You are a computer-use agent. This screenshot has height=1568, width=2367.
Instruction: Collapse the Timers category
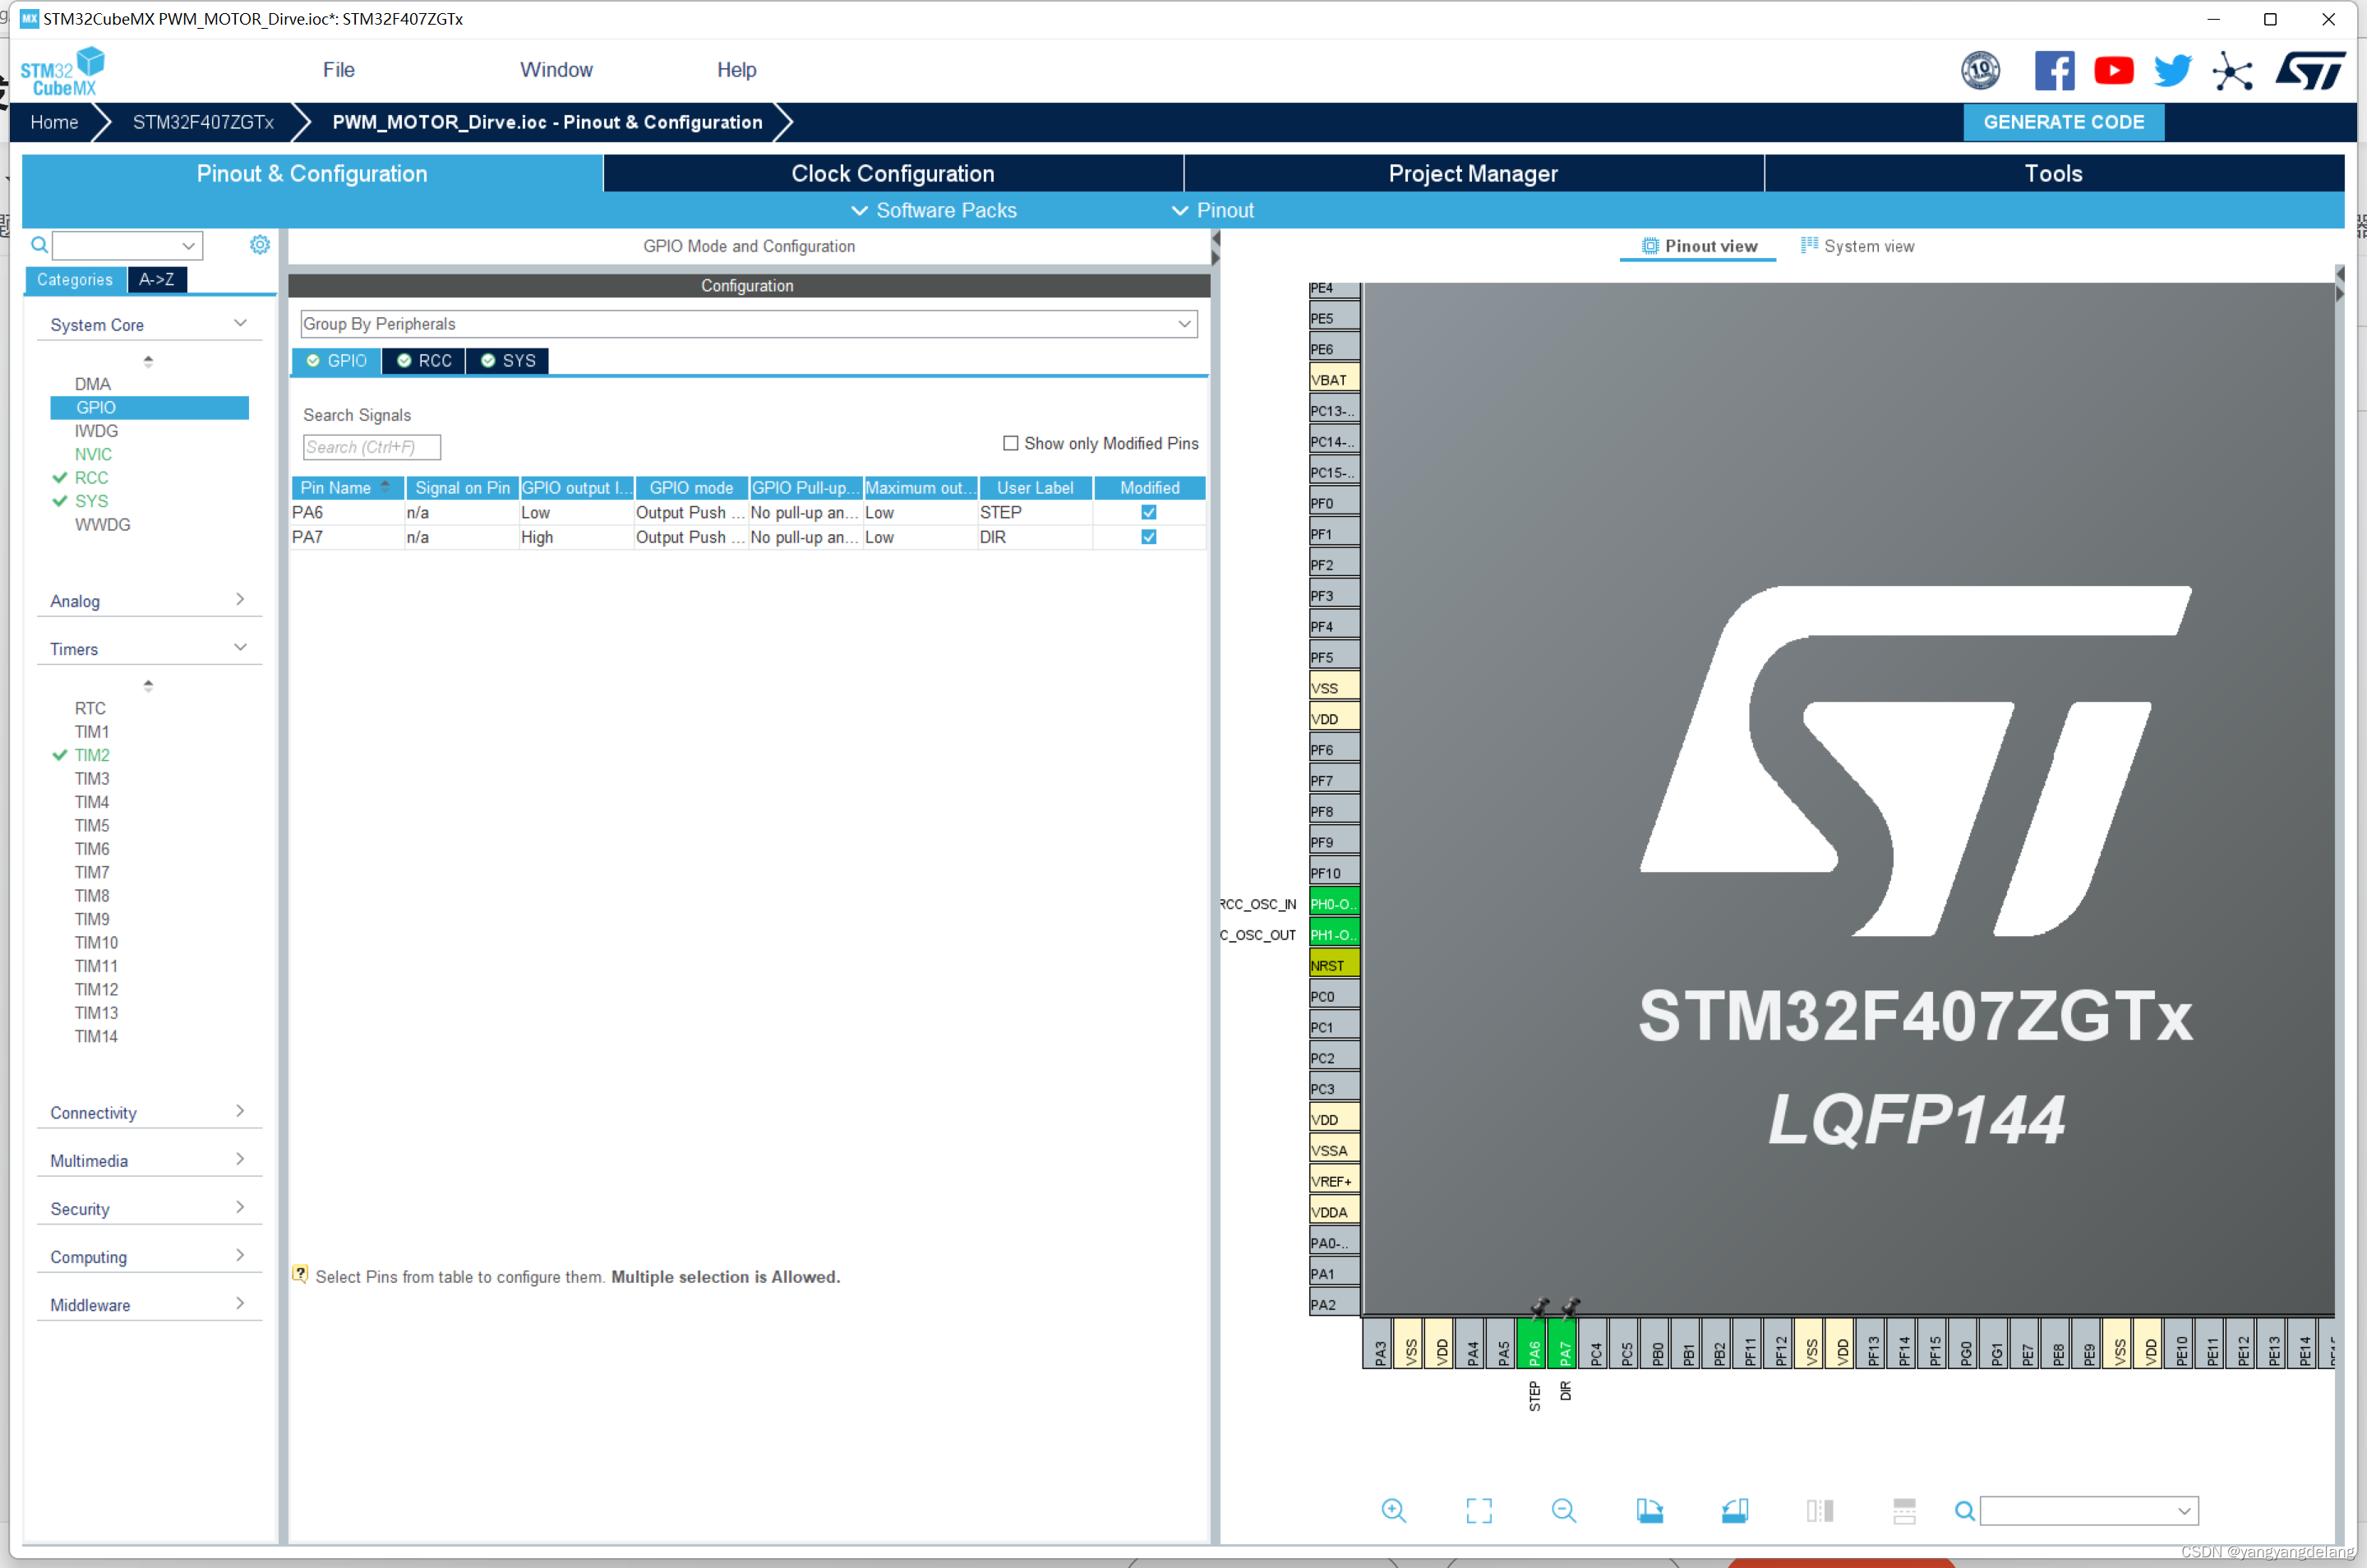pyautogui.click(x=240, y=647)
